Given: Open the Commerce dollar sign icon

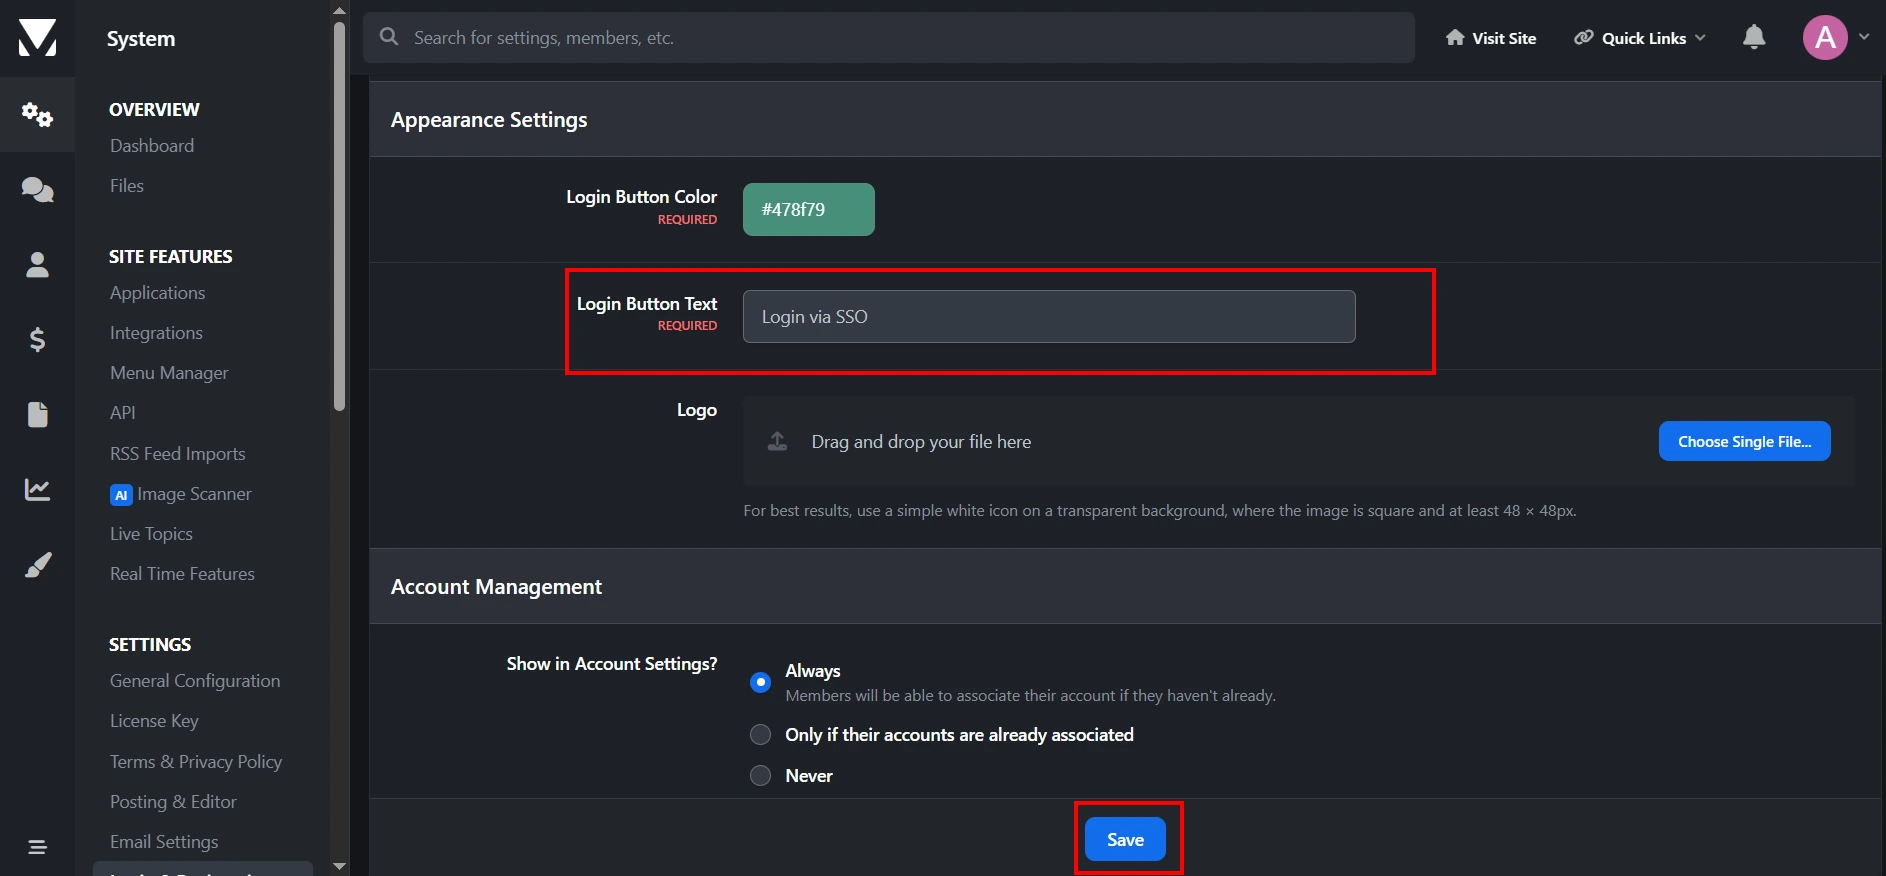Looking at the screenshot, I should (x=37, y=340).
